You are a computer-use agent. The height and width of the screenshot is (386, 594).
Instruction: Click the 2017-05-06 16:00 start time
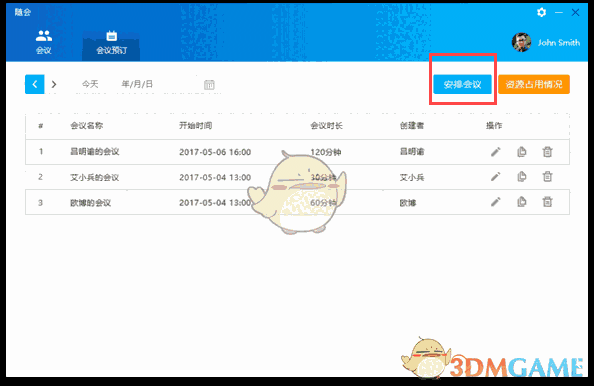pyautogui.click(x=215, y=152)
